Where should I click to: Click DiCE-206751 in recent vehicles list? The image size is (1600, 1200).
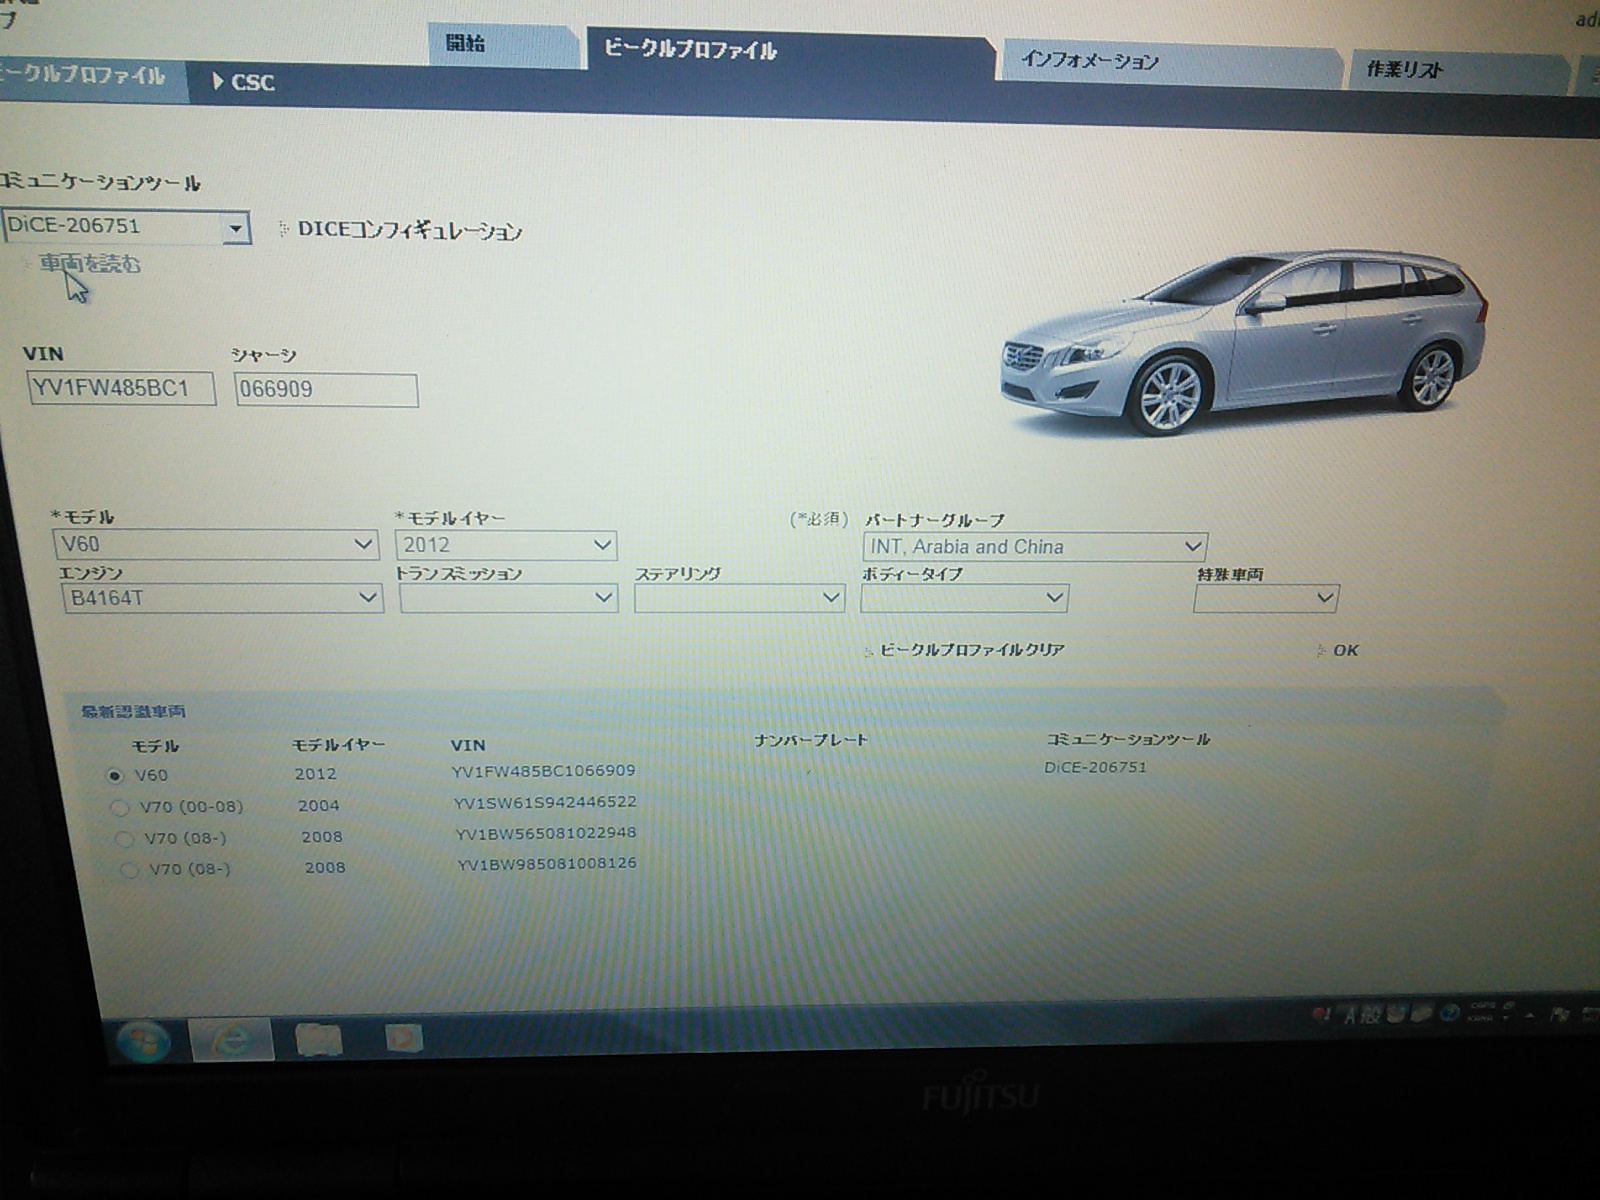click(1095, 768)
